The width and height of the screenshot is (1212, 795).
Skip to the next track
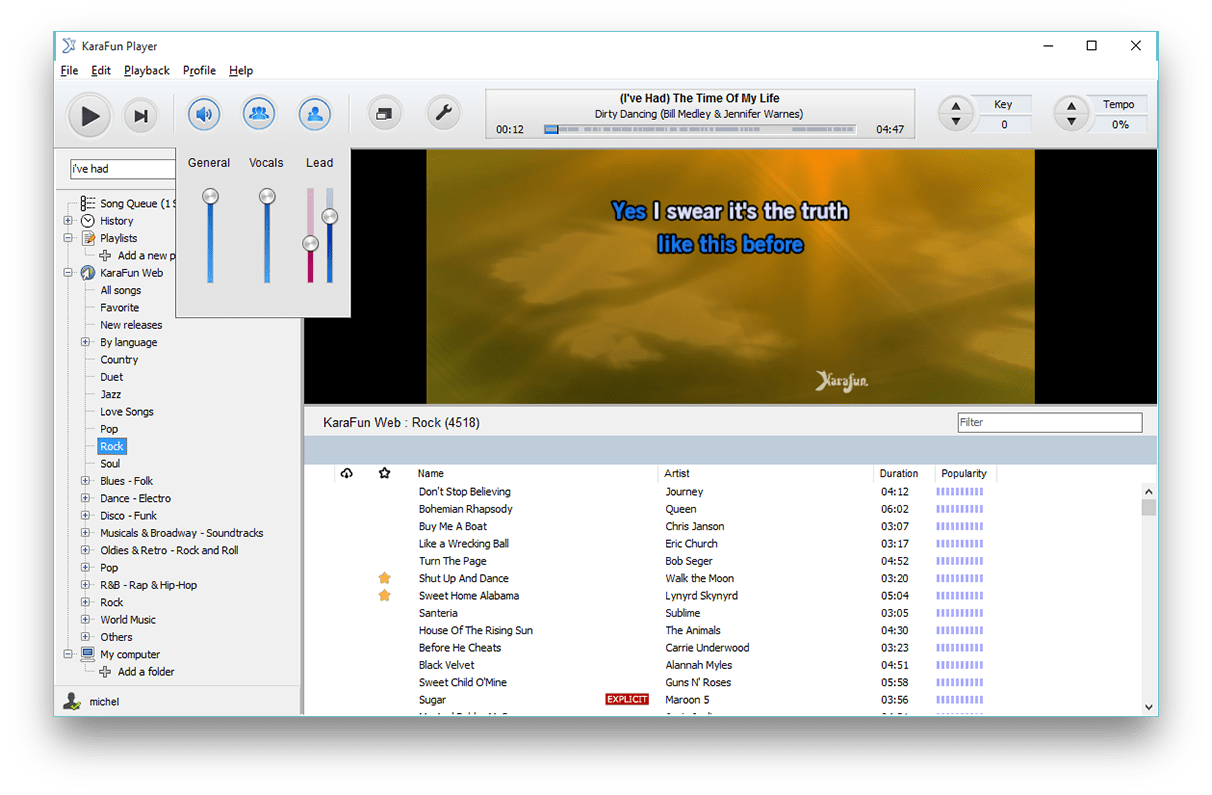click(x=140, y=115)
